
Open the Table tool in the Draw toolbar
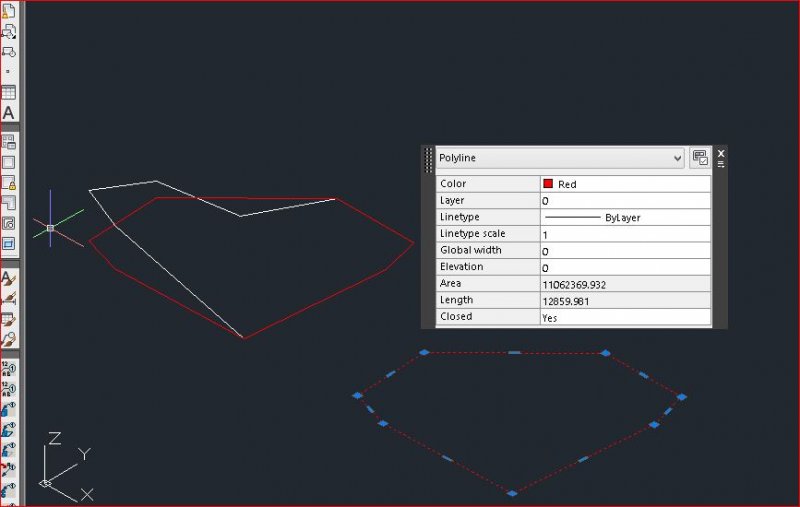coord(8,92)
